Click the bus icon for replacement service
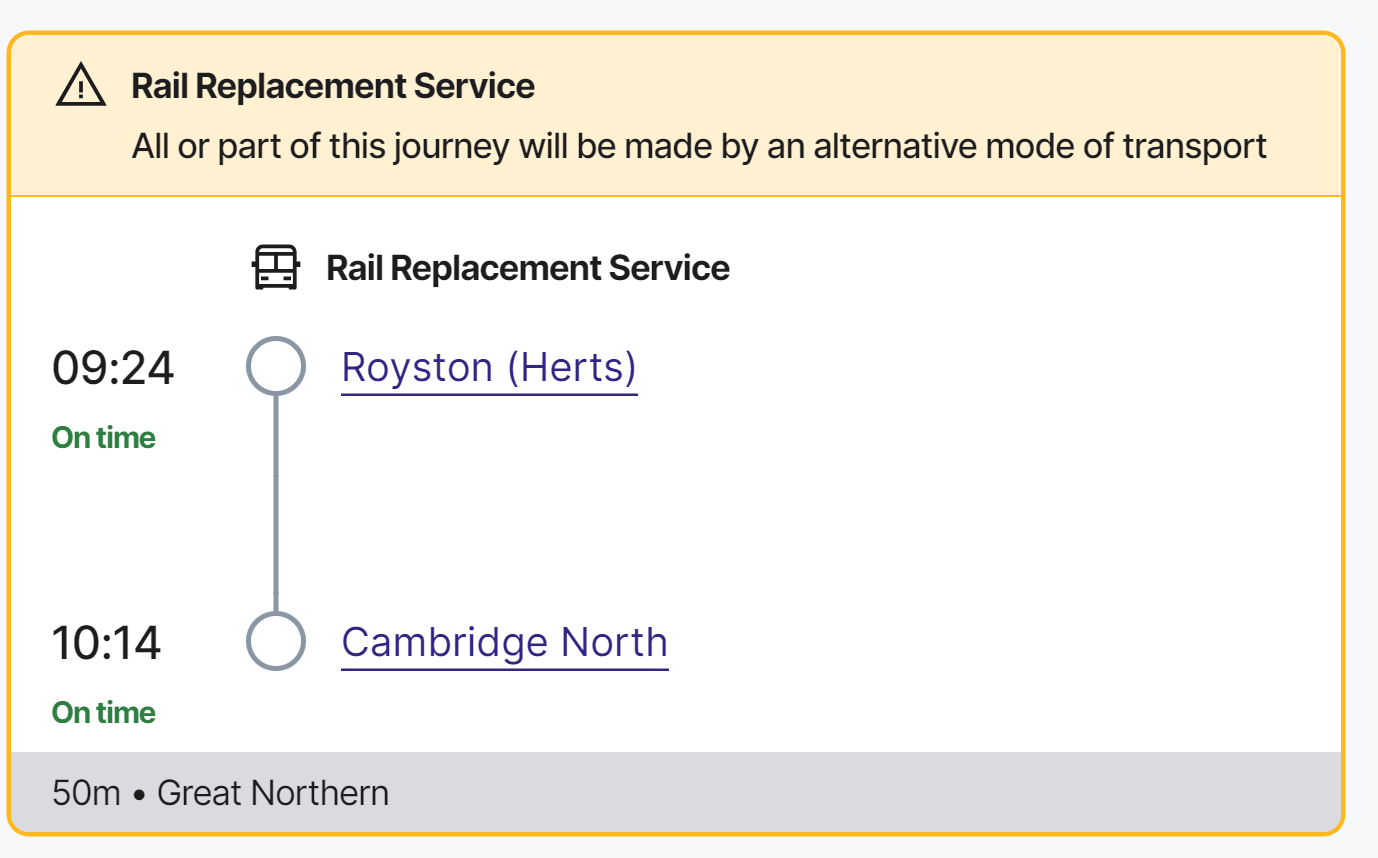This screenshot has width=1378, height=858. coord(275,268)
